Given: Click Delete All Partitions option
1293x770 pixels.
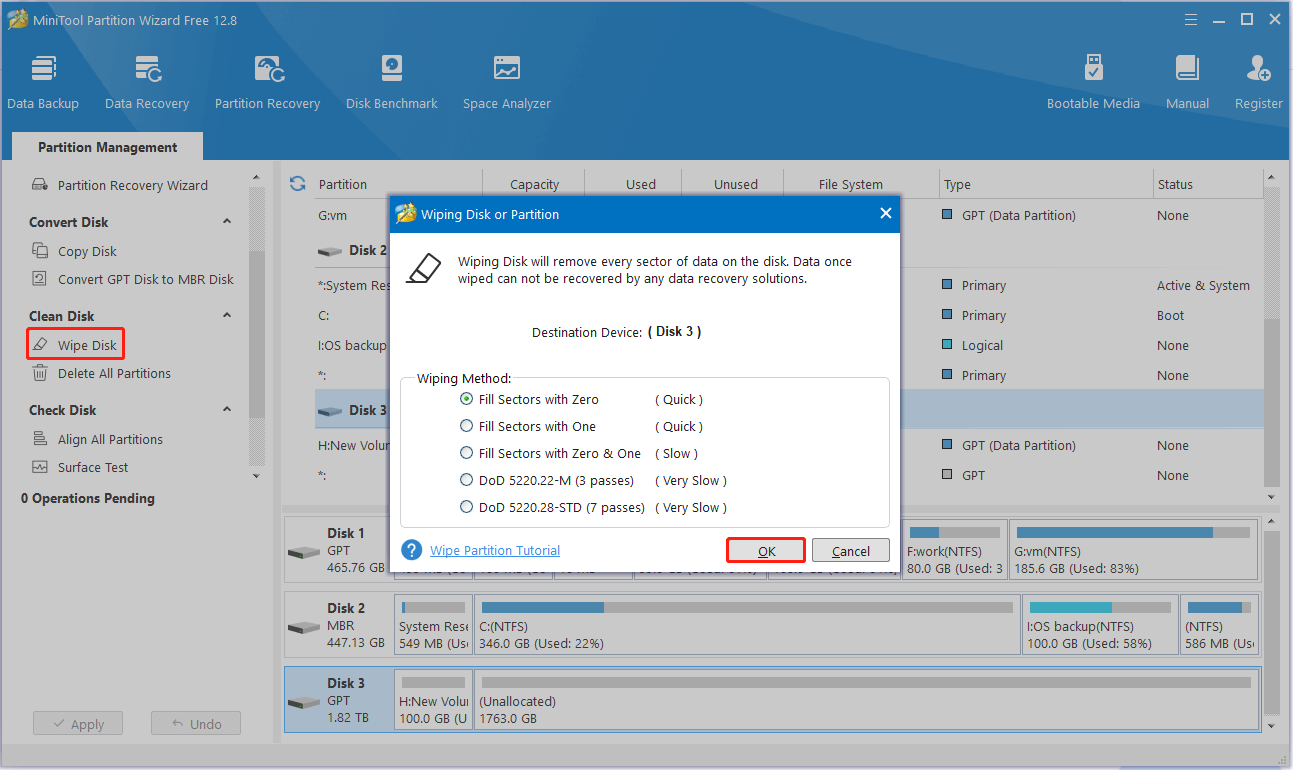Looking at the screenshot, I should [114, 373].
